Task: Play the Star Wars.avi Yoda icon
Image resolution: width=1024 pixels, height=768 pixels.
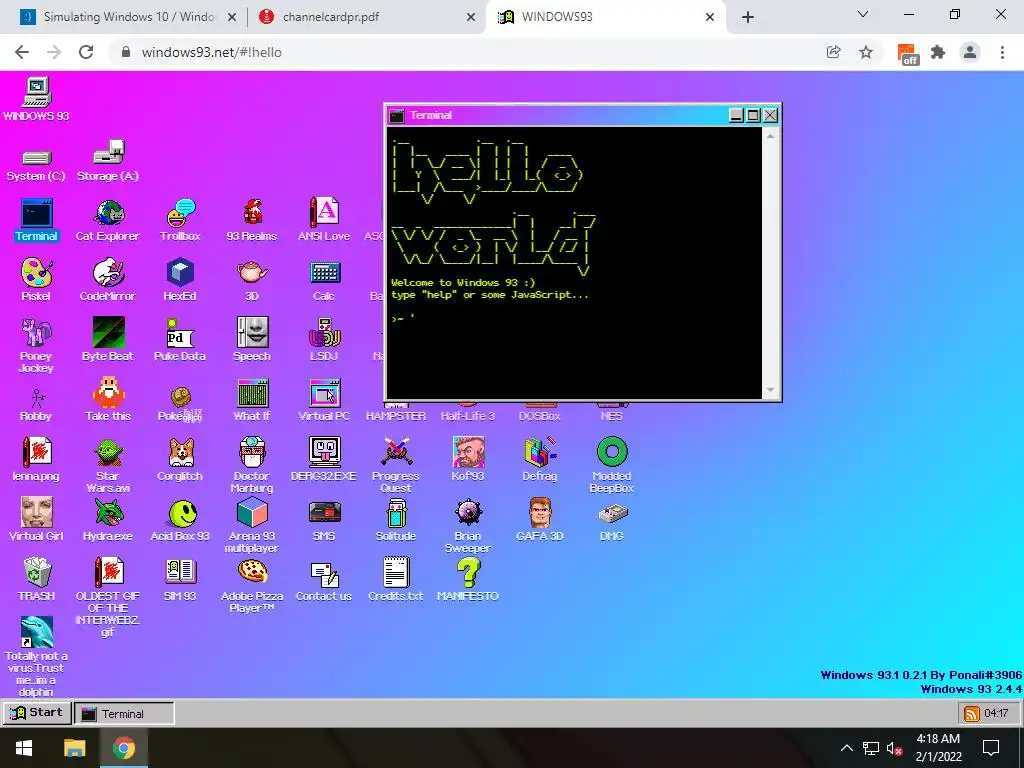Action: click(108, 453)
